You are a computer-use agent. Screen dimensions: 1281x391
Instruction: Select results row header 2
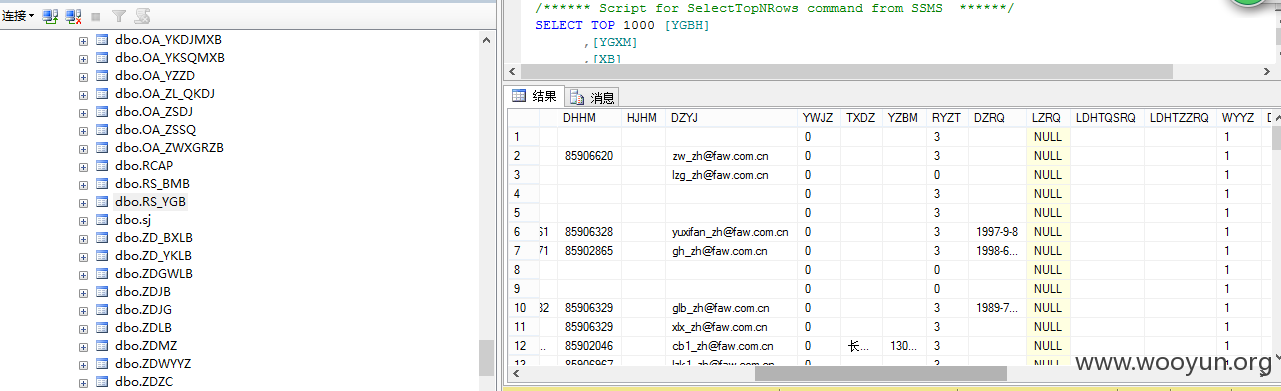pos(523,156)
